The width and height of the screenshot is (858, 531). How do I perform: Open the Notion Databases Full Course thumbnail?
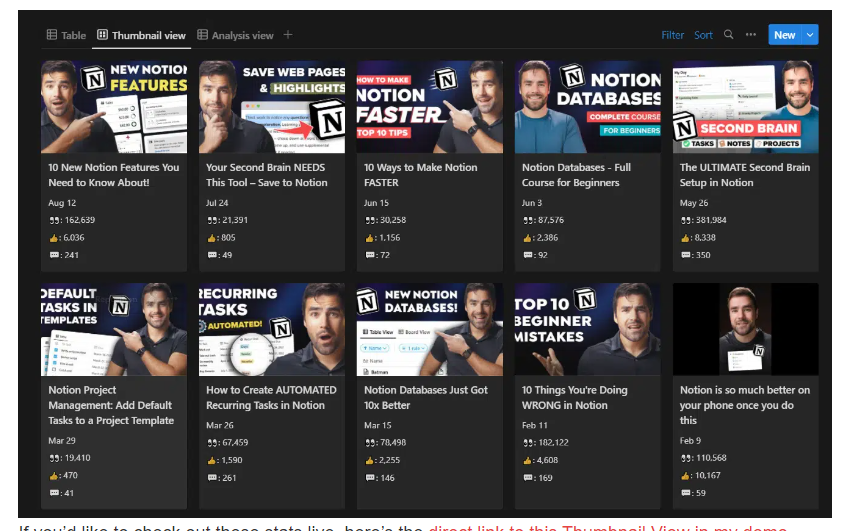point(587,107)
